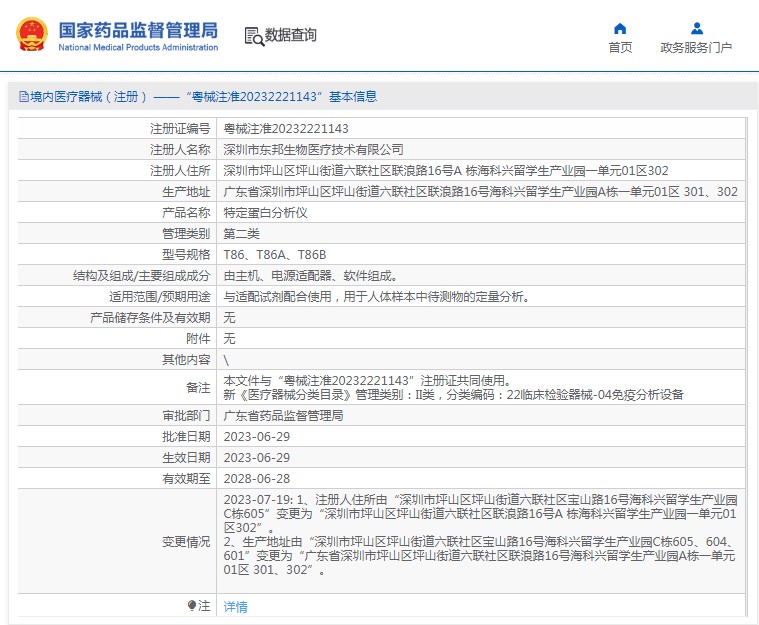Select product name 特定蛋白分析仪
Viewport: 759px width, 625px height.
click(x=265, y=213)
